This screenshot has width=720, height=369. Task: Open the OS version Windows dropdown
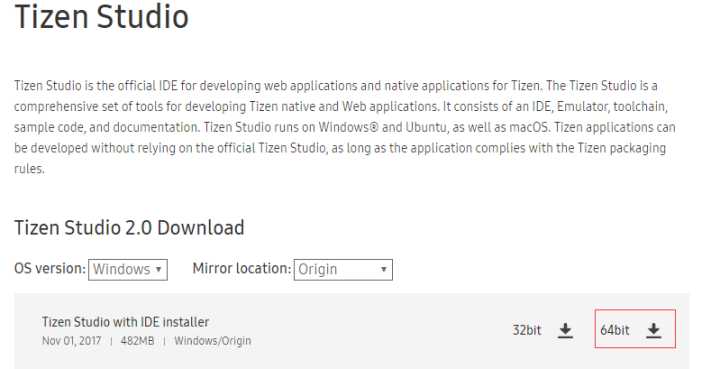pos(128,269)
